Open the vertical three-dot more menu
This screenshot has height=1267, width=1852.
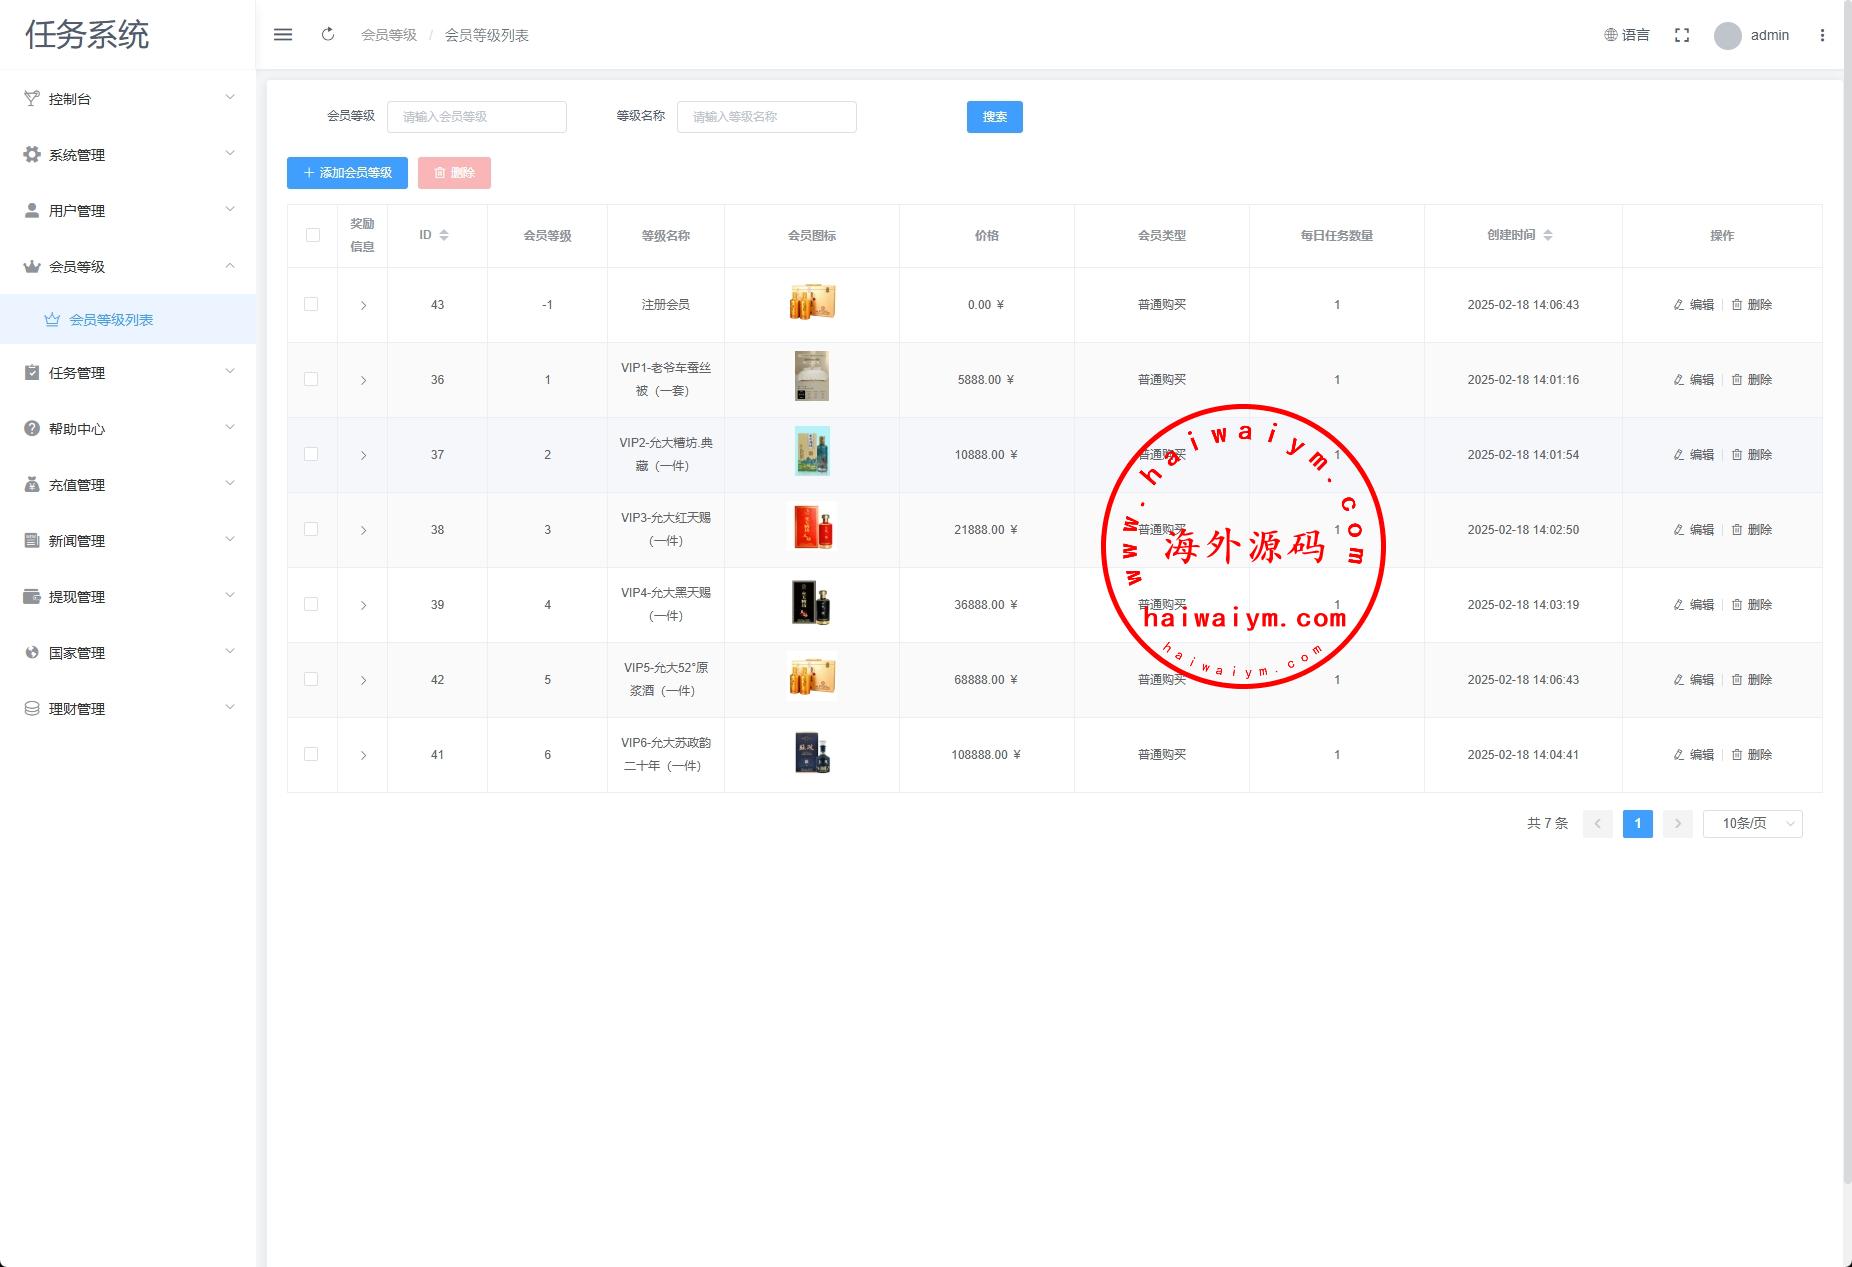(1822, 35)
